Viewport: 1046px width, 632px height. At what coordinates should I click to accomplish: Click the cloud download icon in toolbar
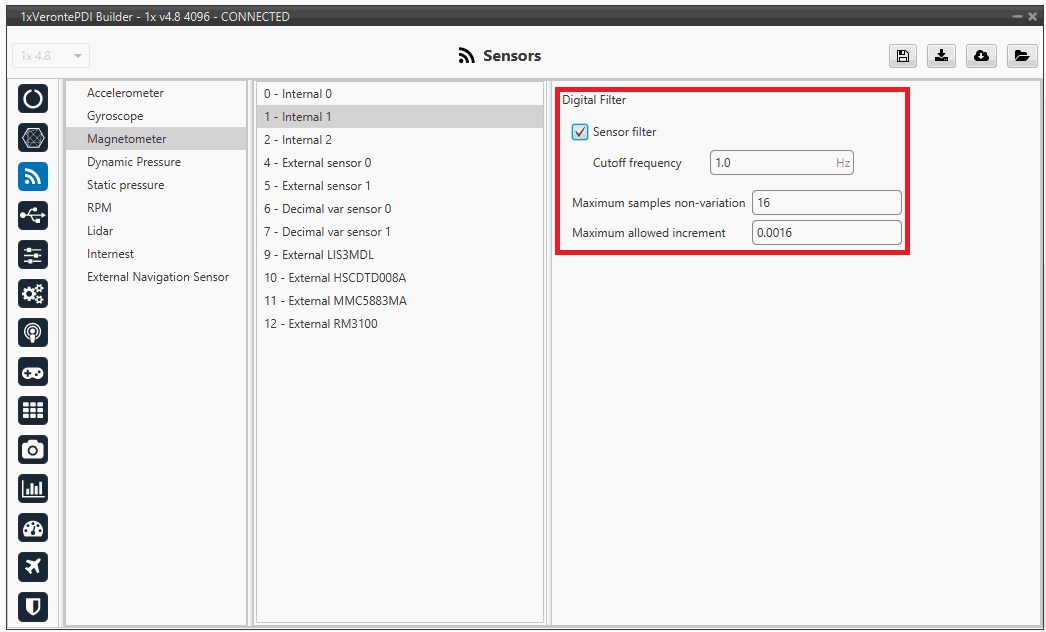tap(981, 56)
